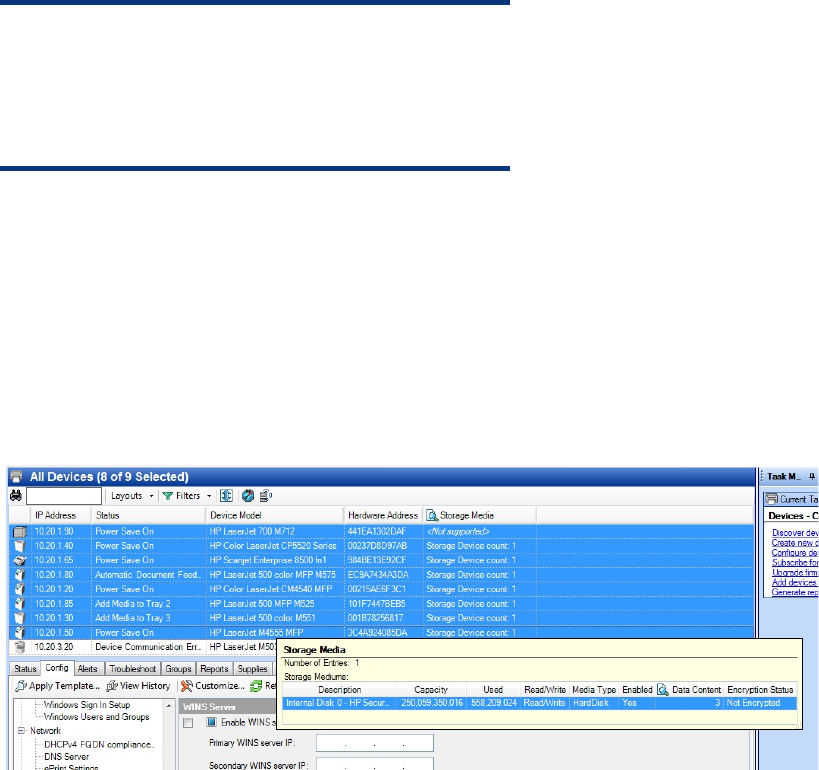Viewport: 819px width, 770px height.
Task: Click 'Add Media to Tray 3' status
Action: click(x=148, y=618)
